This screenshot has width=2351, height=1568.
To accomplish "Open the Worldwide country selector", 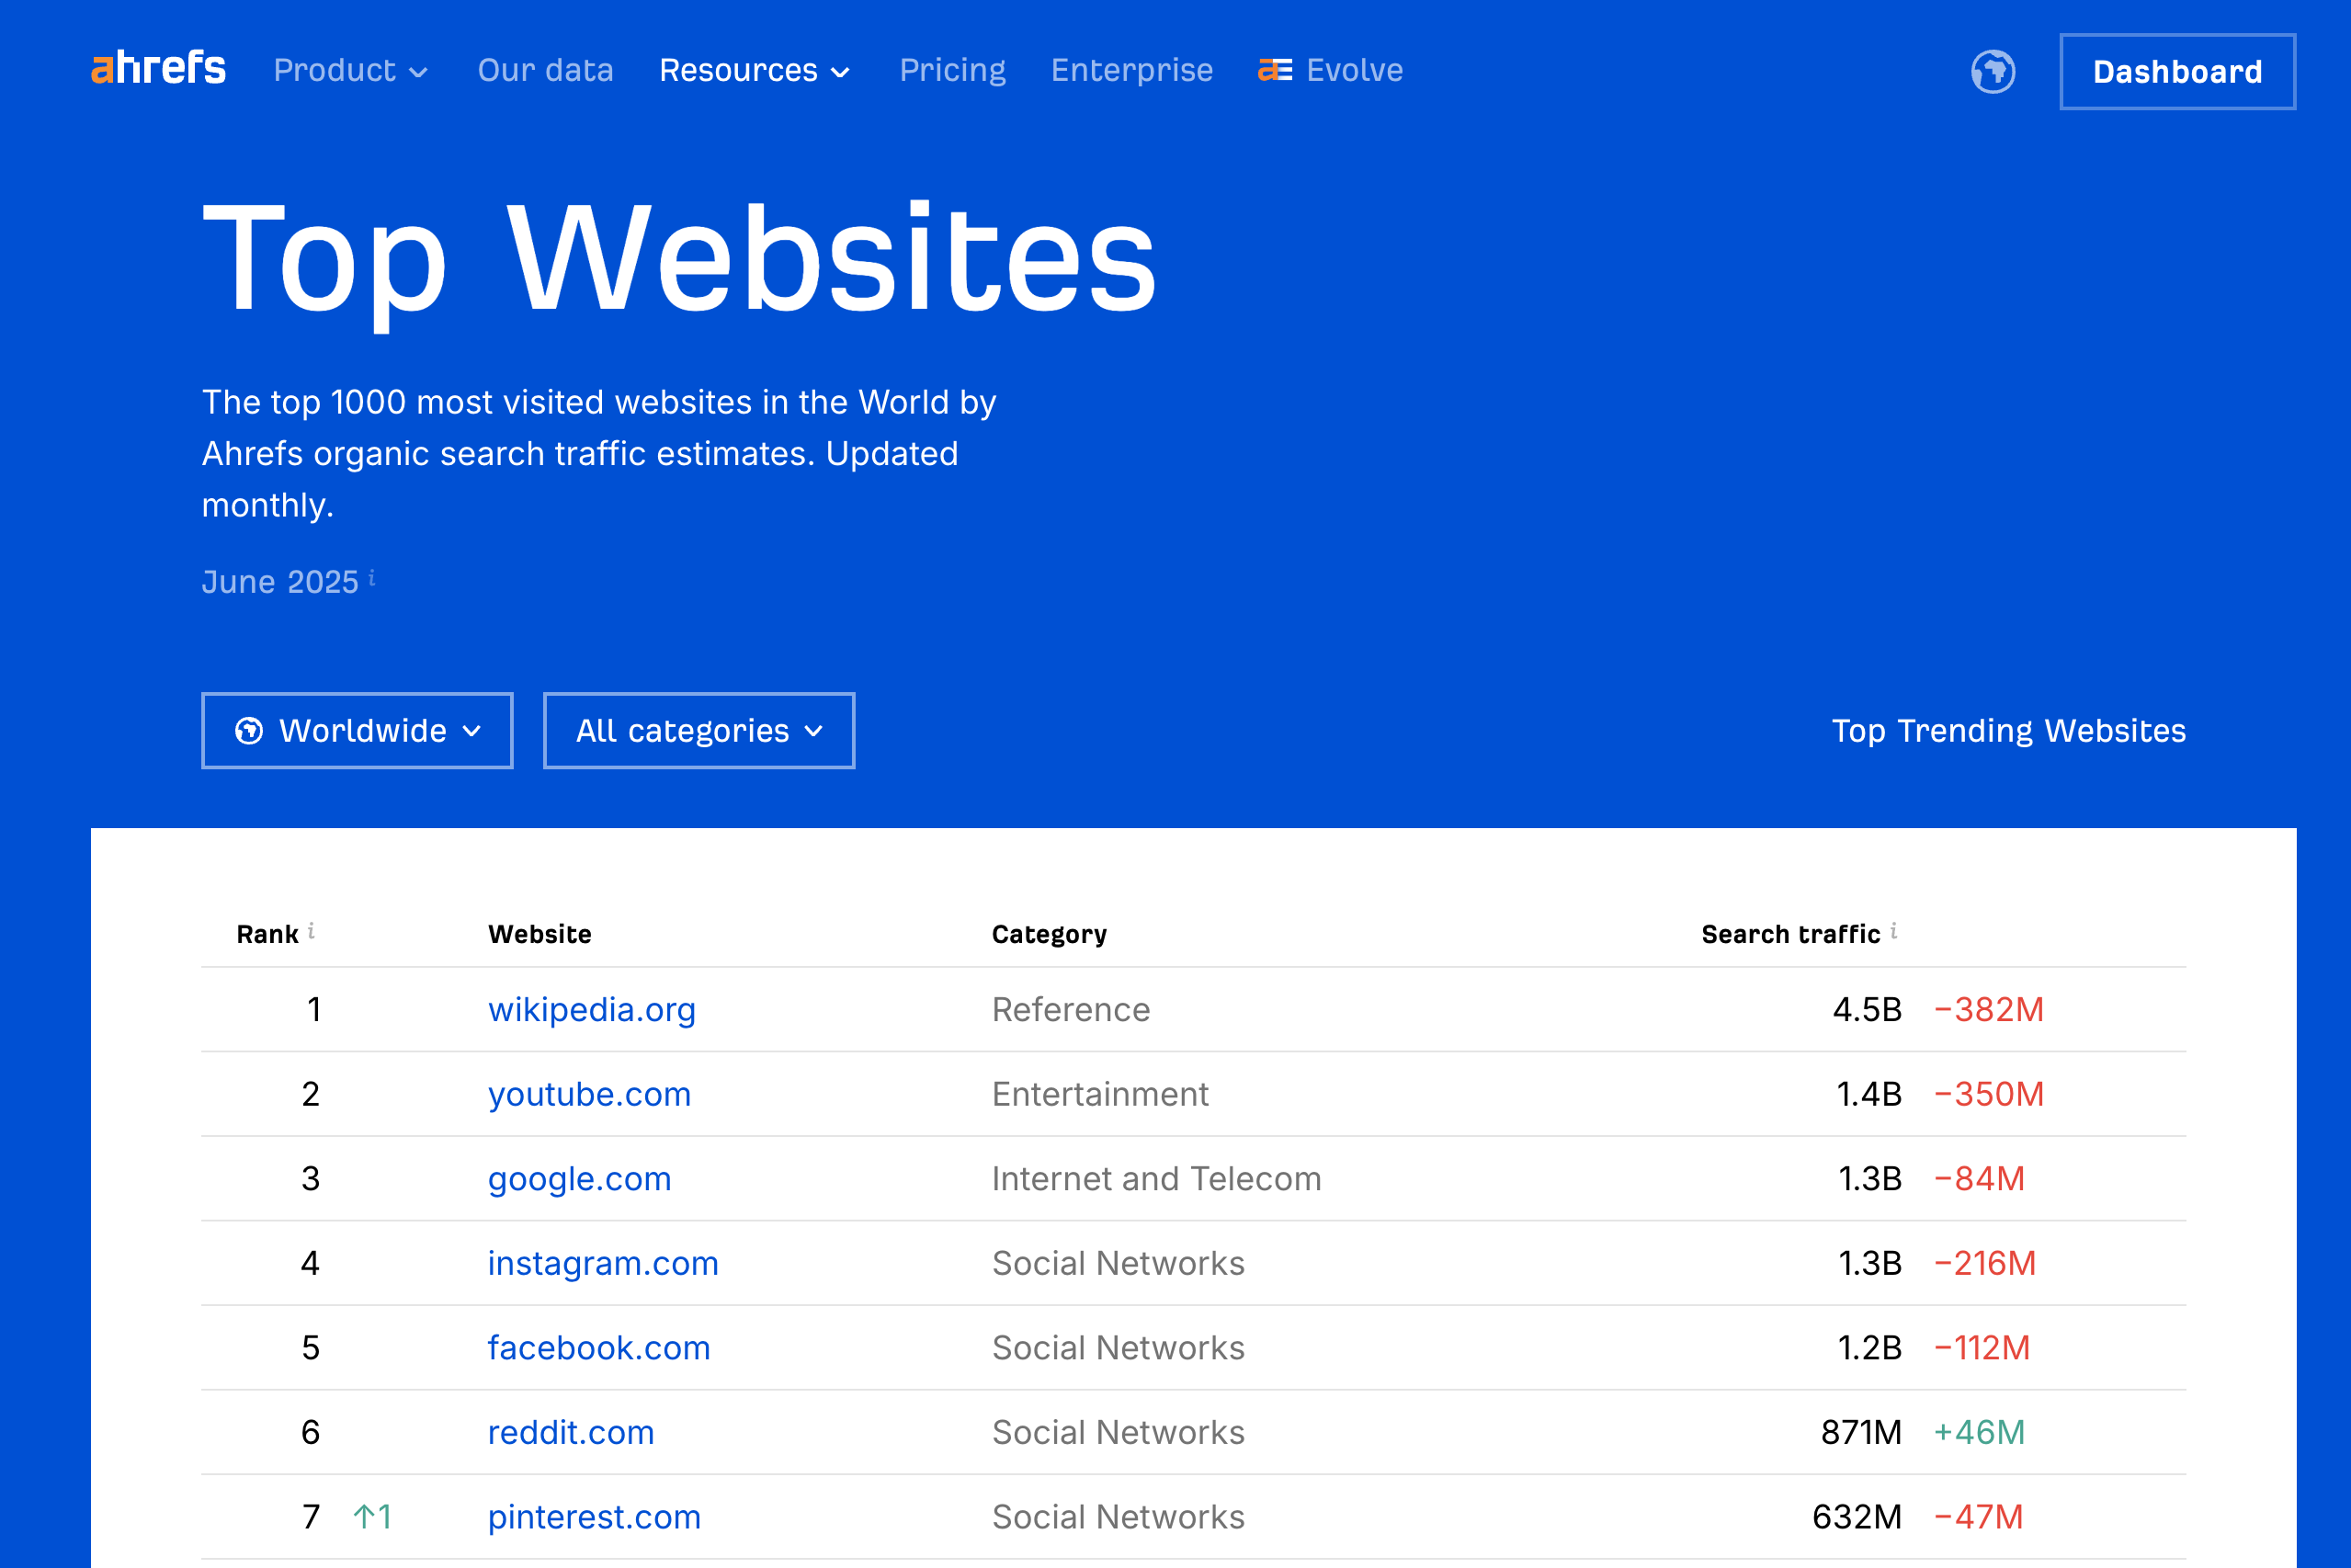I will 357,731.
